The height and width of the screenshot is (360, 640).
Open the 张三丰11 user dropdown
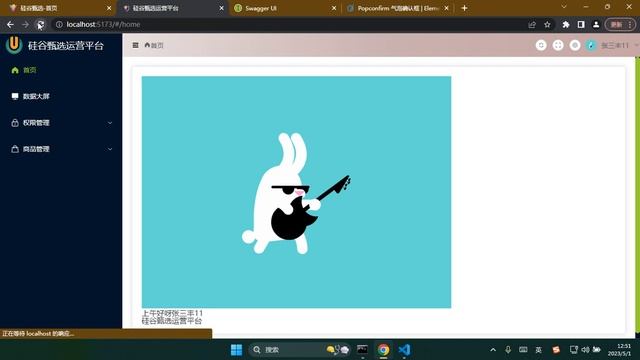click(x=619, y=45)
